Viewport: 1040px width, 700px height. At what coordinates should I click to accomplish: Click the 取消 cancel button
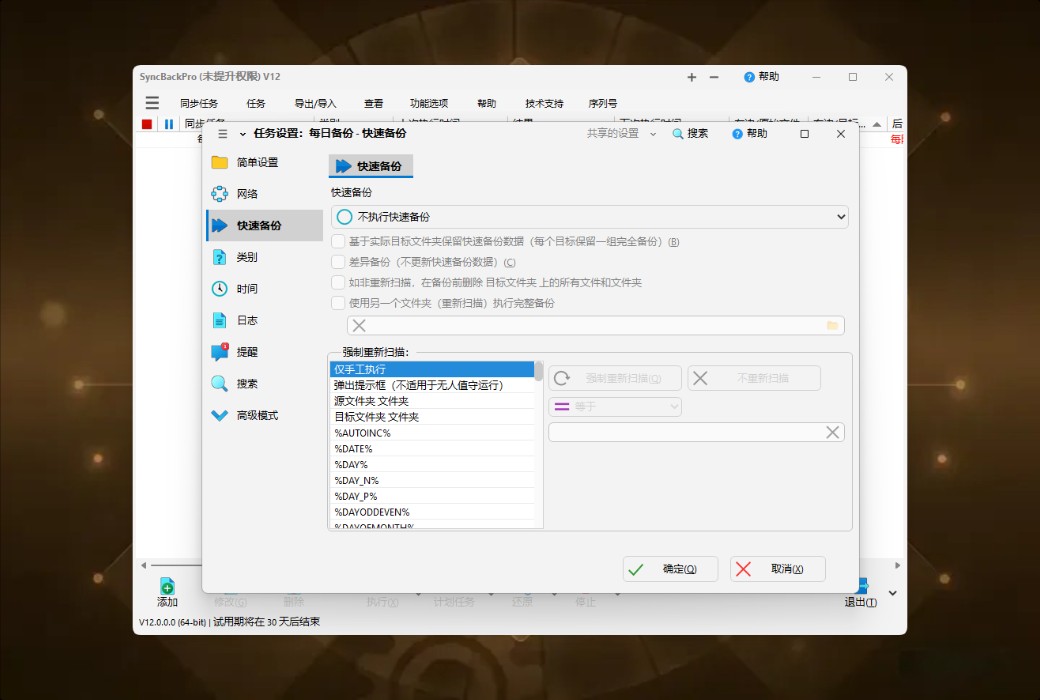click(778, 569)
